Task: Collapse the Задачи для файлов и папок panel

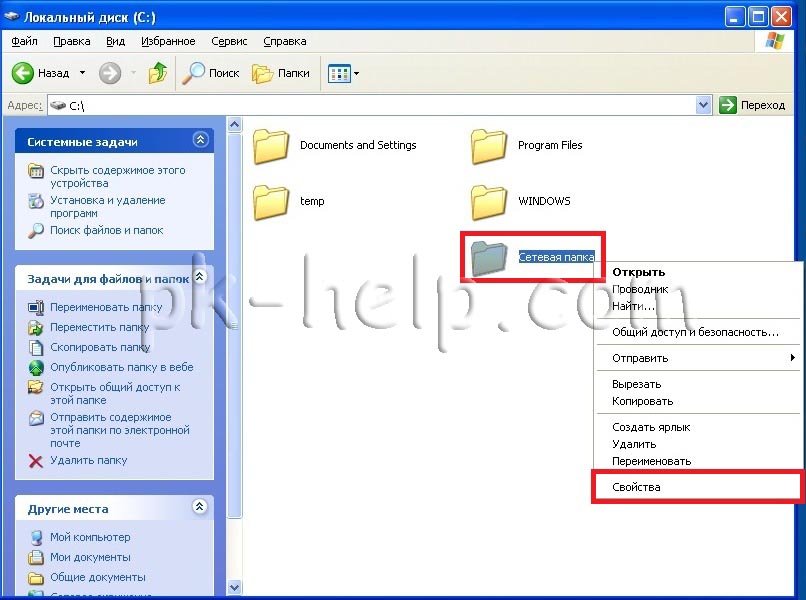Action: coord(200,277)
